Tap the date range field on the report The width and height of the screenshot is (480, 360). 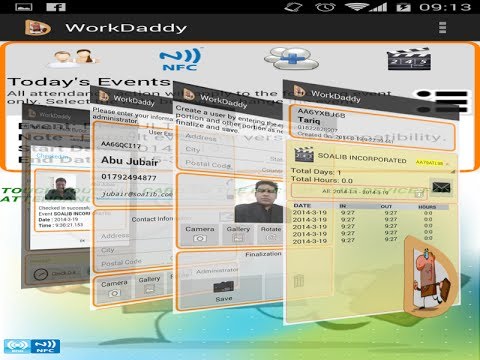click(358, 192)
